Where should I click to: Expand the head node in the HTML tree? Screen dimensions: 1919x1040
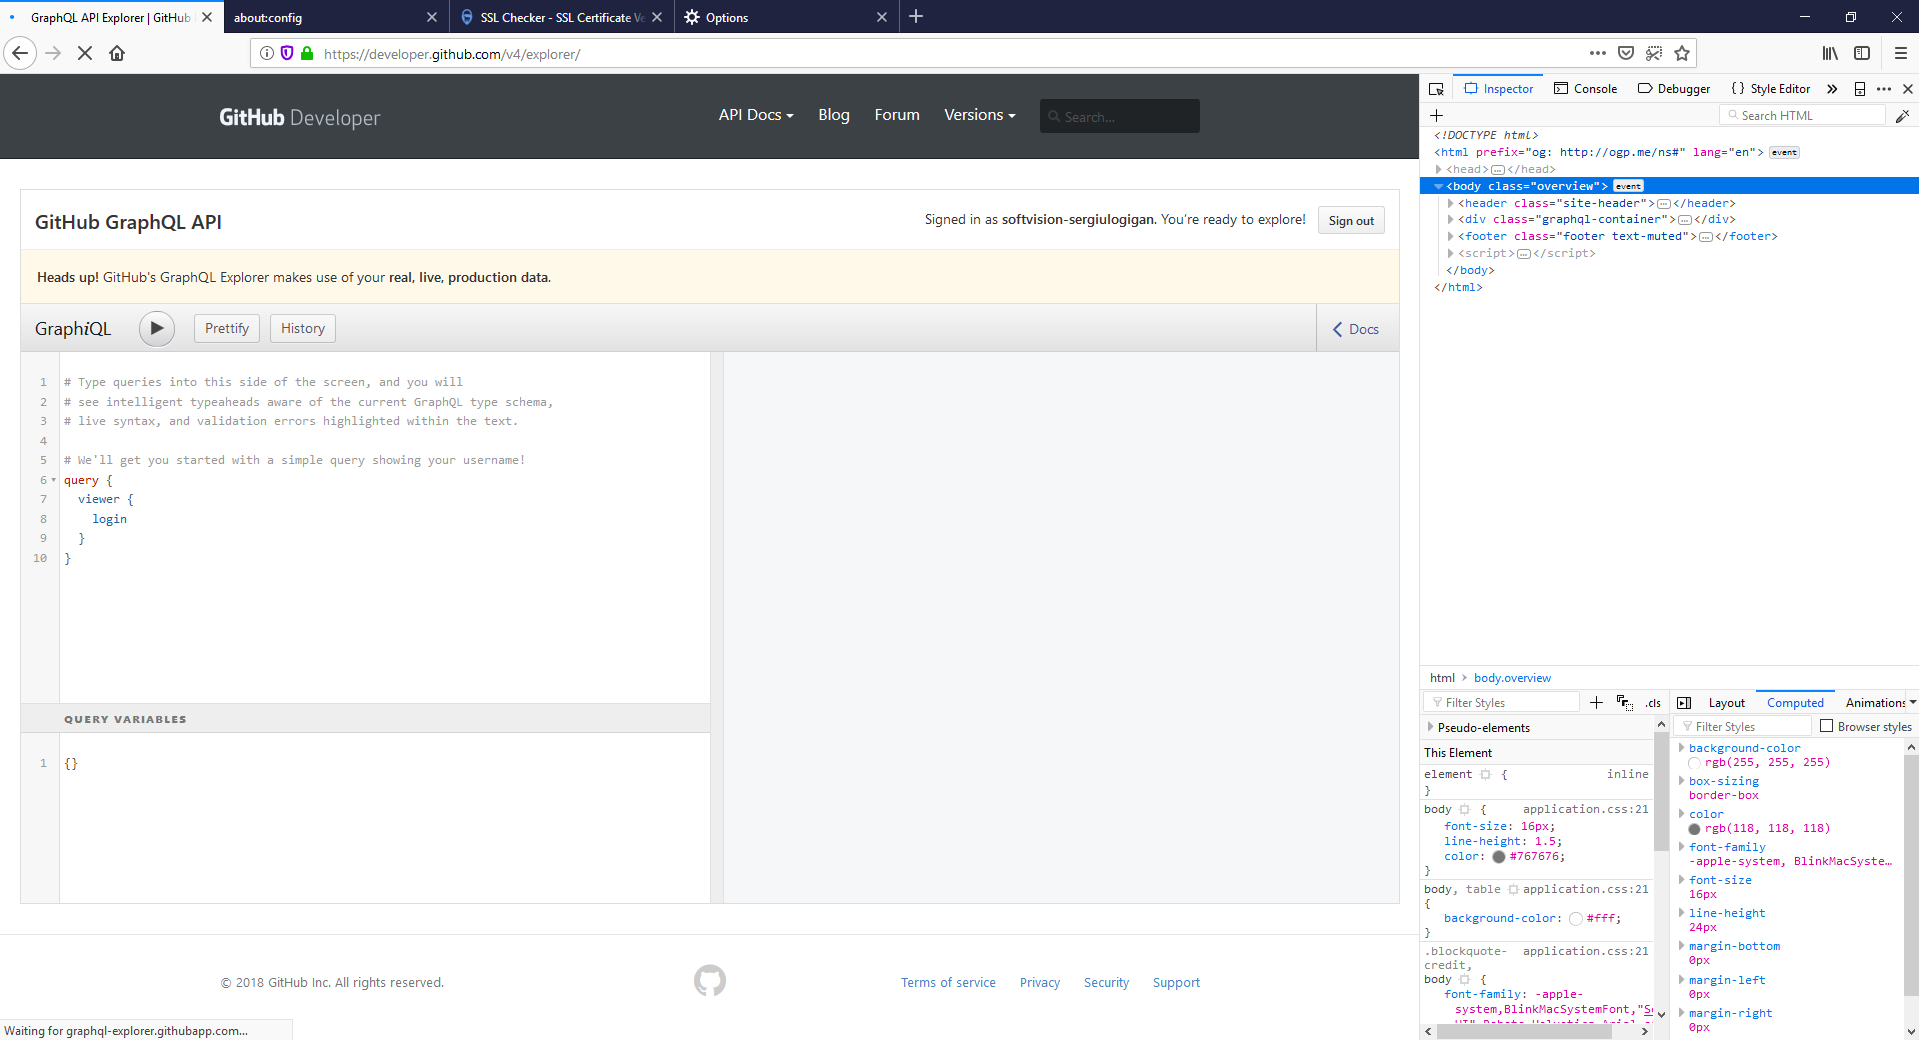1439,169
